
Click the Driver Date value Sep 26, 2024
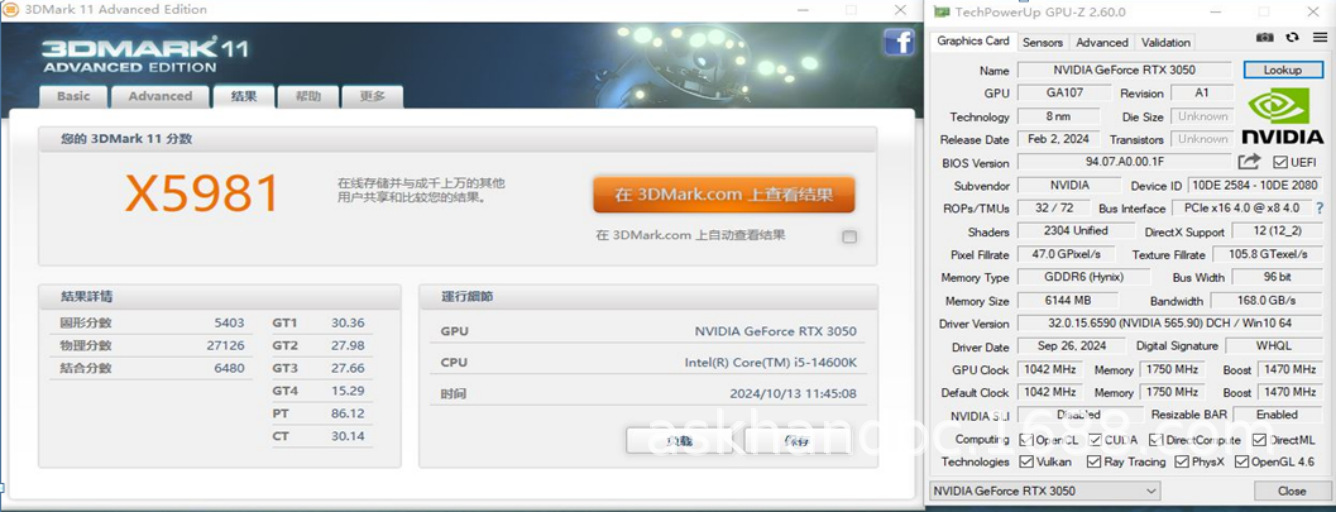point(1072,346)
